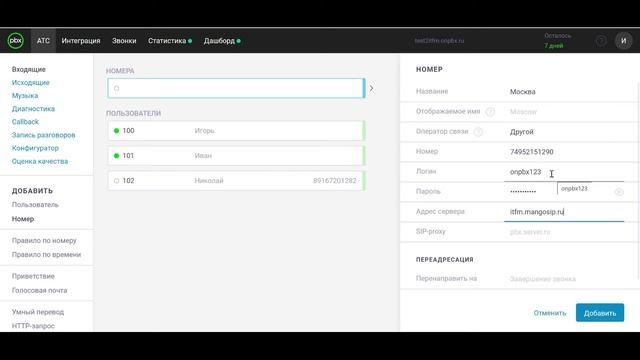Add HTTP-запрос
Viewport: 640px width, 360px height.
tap(33, 326)
